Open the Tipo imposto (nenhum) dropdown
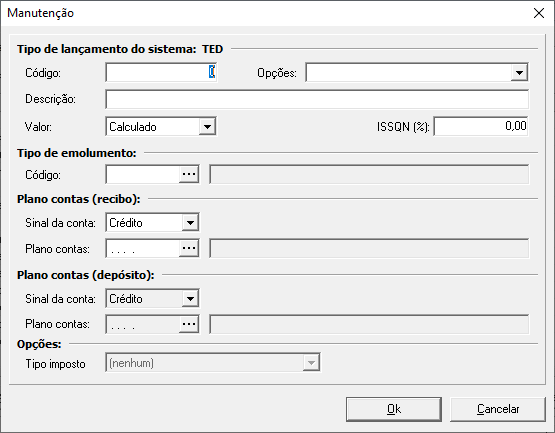Screen dimensions: 555x433 coord(311,363)
